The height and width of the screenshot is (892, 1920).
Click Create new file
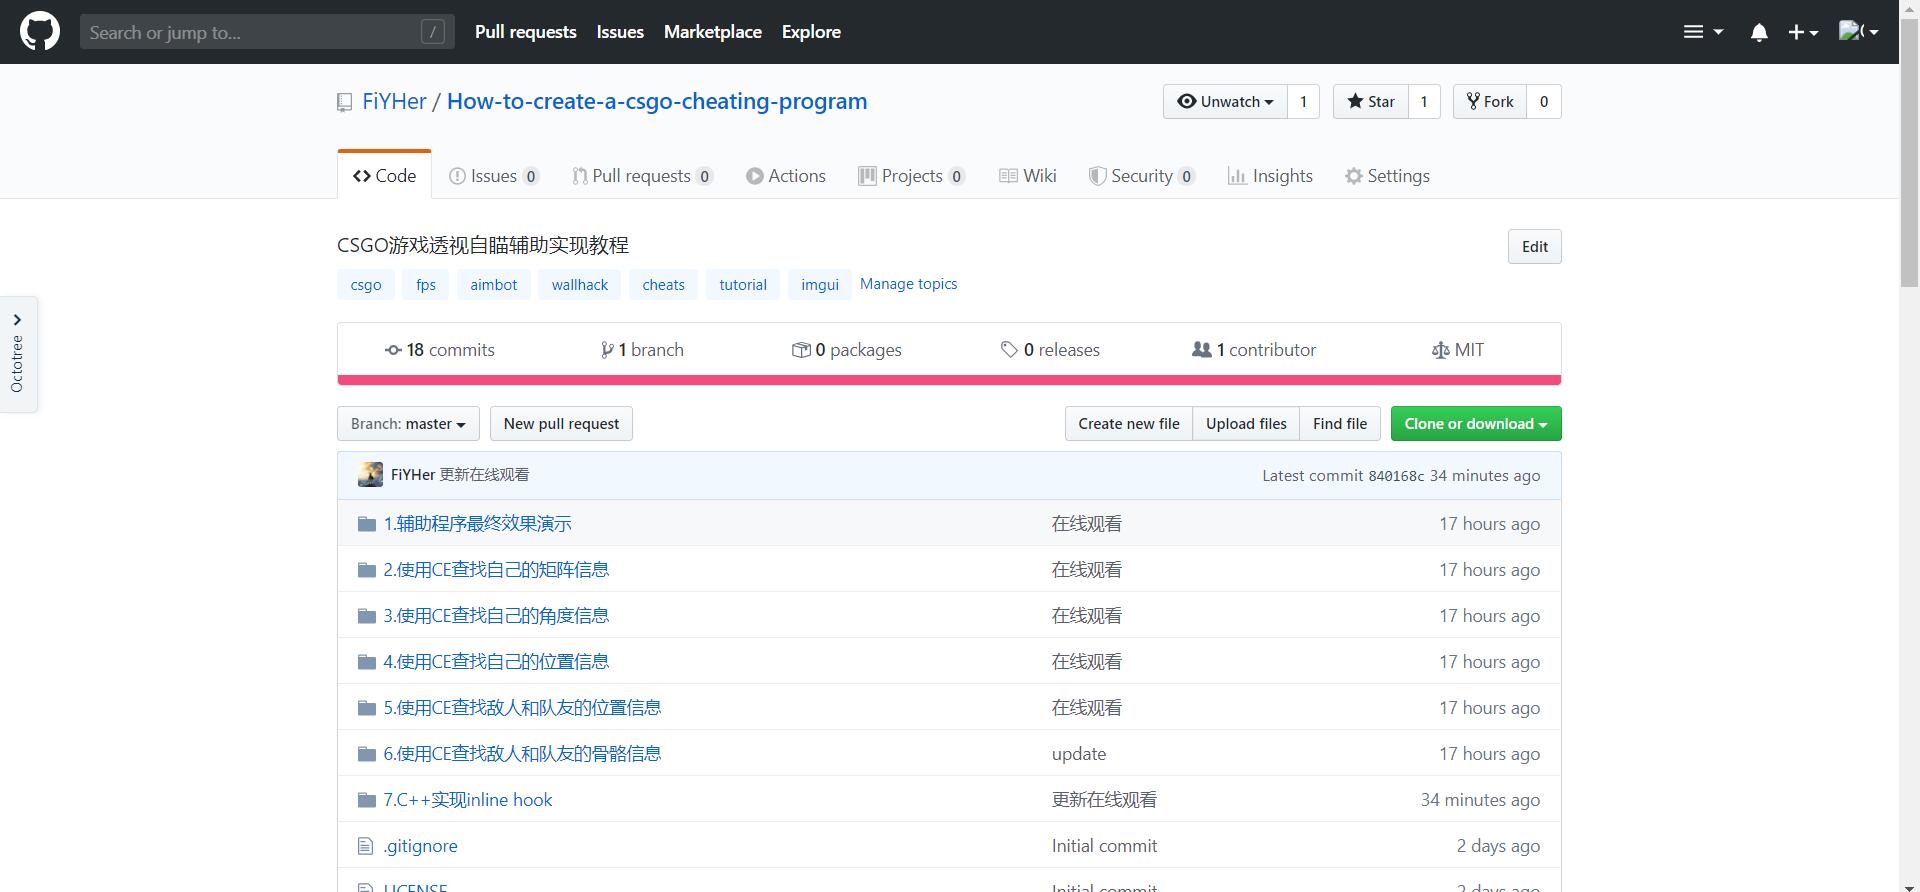click(x=1129, y=424)
